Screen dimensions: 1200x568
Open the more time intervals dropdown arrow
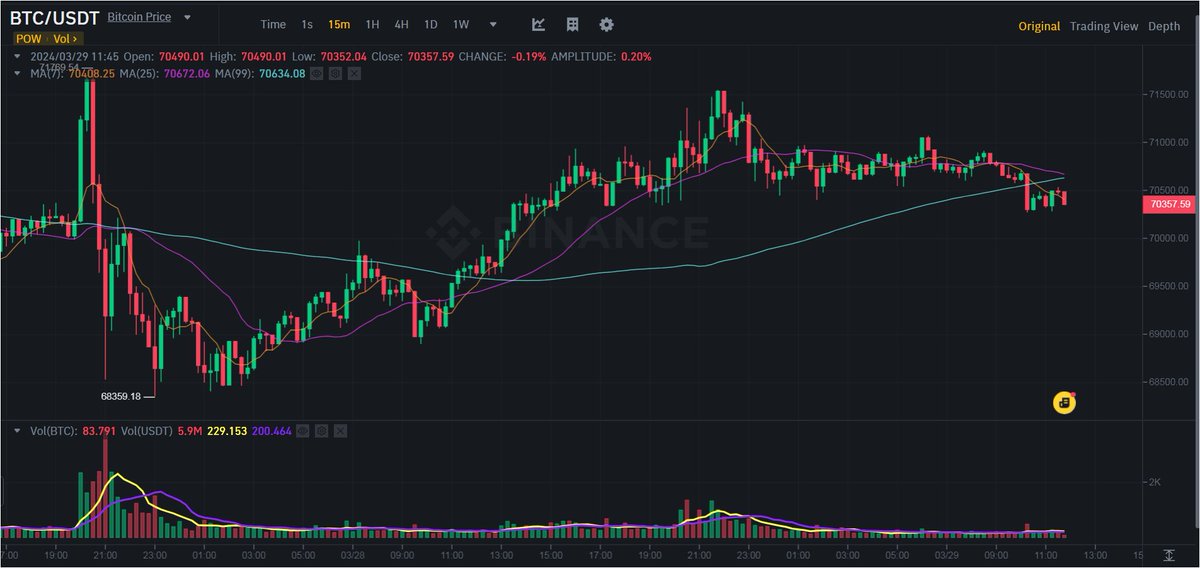(493, 25)
